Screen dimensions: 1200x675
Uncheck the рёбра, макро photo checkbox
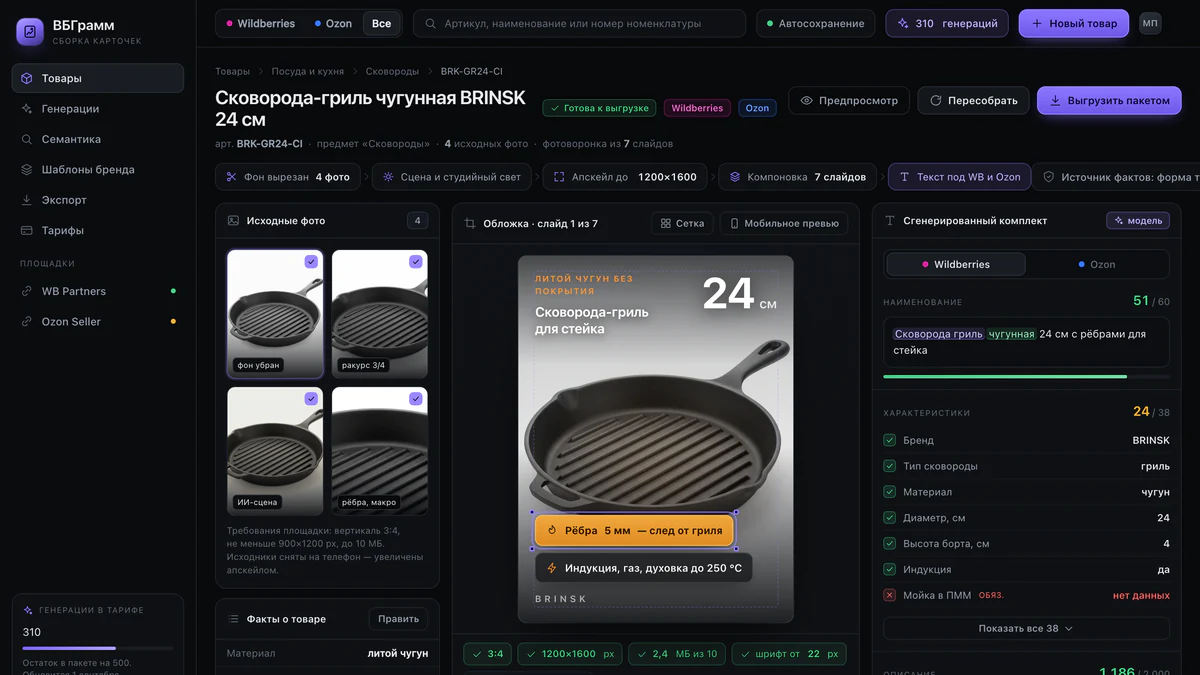tap(416, 399)
